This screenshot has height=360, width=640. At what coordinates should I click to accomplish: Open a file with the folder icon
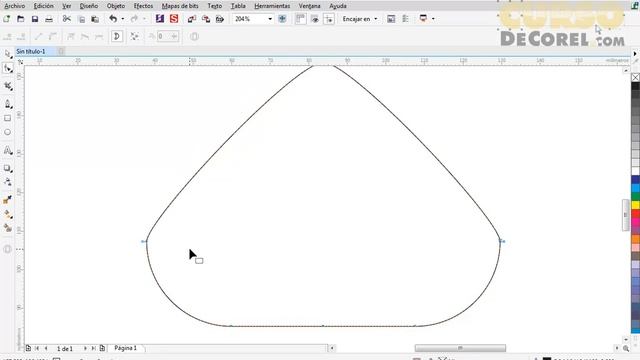[x=20, y=19]
